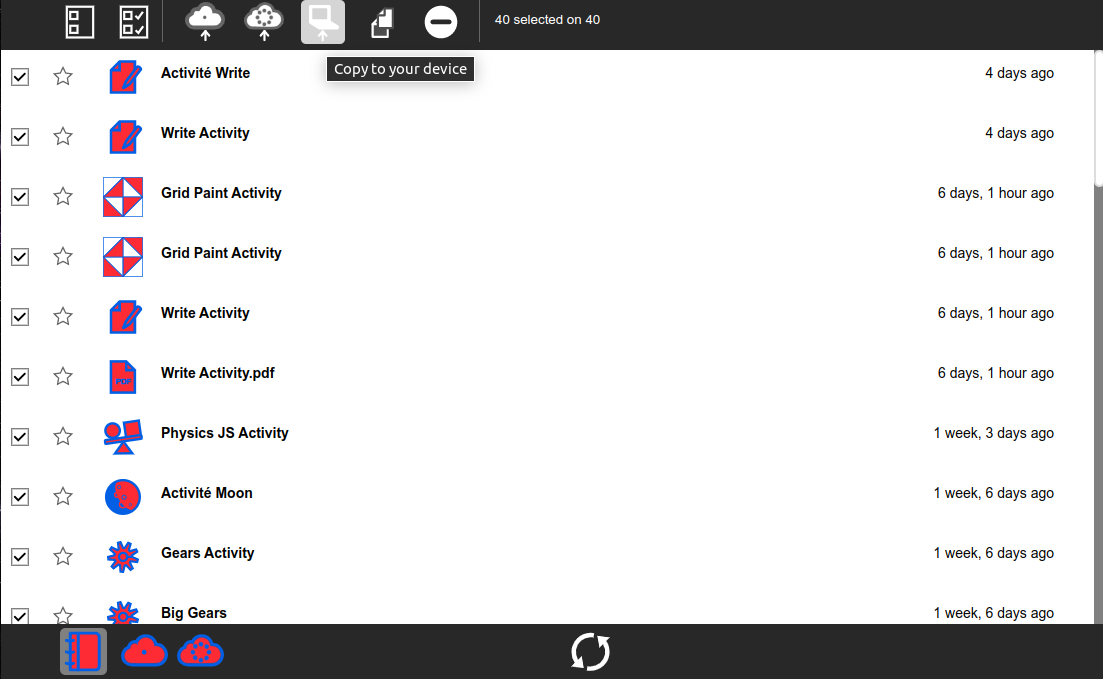1103x679 pixels.
Task: Uncheck Write Activity from 6 days ago
Action: click(x=20, y=317)
